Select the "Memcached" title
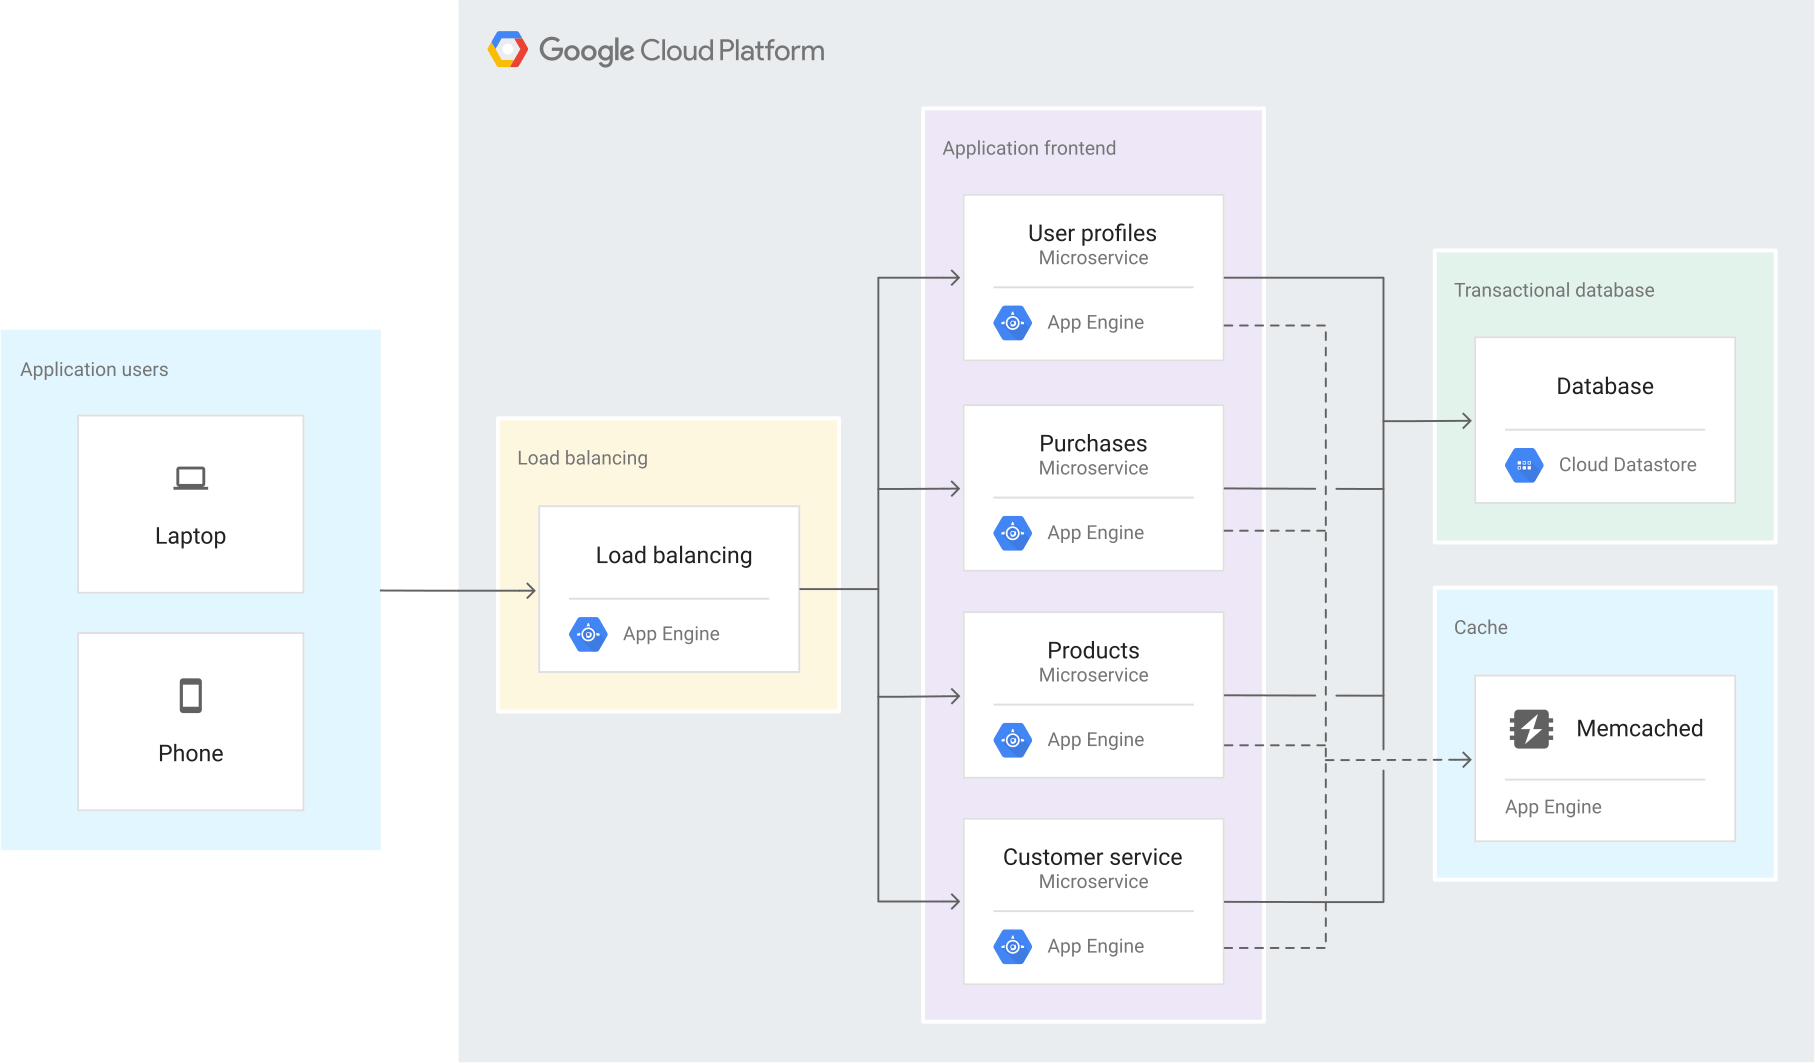This screenshot has height=1063, width=1815. click(1639, 729)
